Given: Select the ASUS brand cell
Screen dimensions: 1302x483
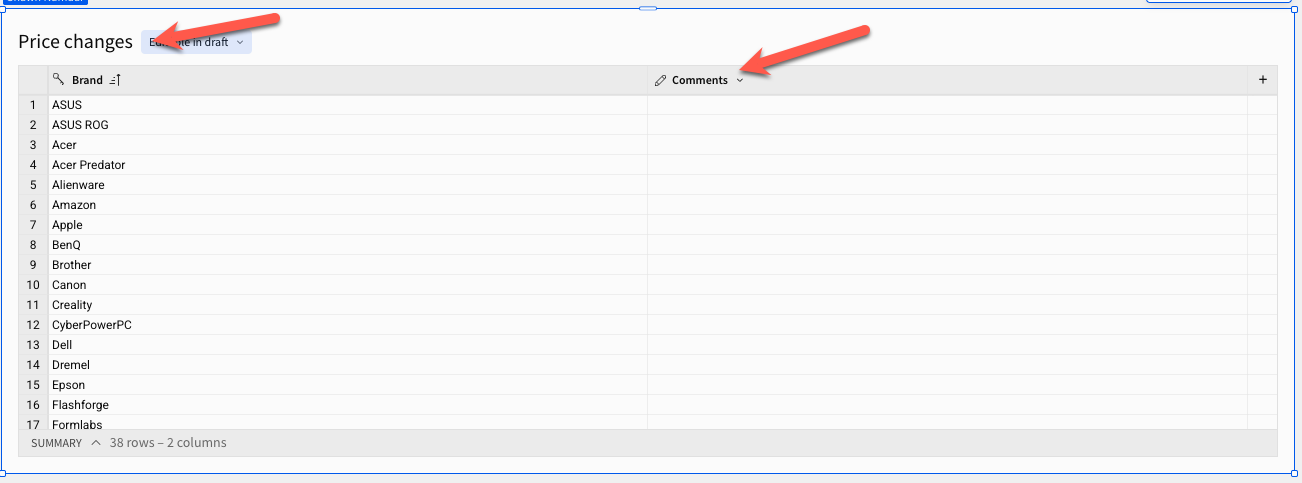Looking at the screenshot, I should pyautogui.click(x=348, y=105).
